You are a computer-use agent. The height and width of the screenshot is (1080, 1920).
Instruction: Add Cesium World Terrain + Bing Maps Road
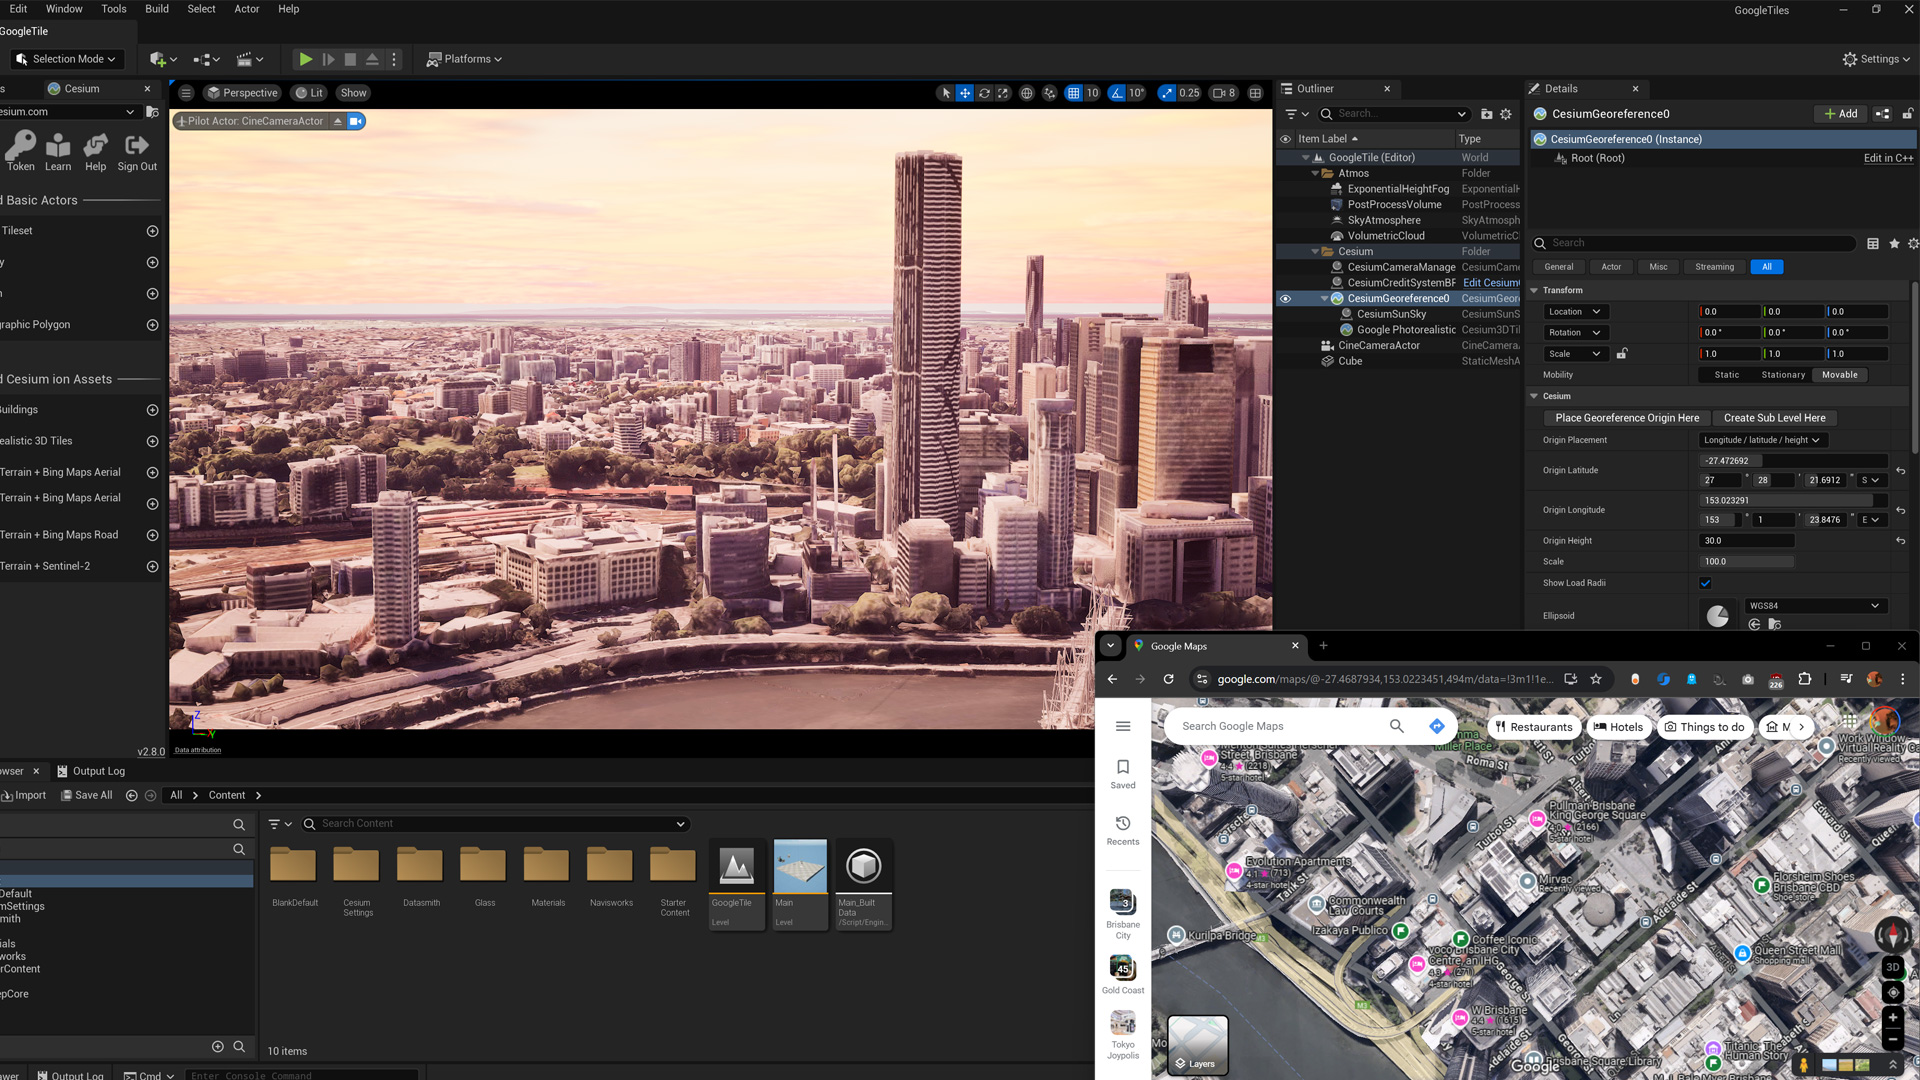[152, 535]
